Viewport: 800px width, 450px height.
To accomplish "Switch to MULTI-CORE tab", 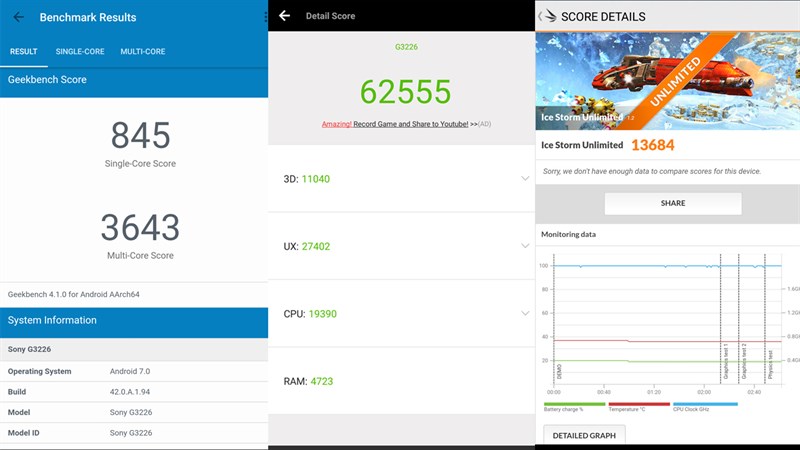I will 143,52.
